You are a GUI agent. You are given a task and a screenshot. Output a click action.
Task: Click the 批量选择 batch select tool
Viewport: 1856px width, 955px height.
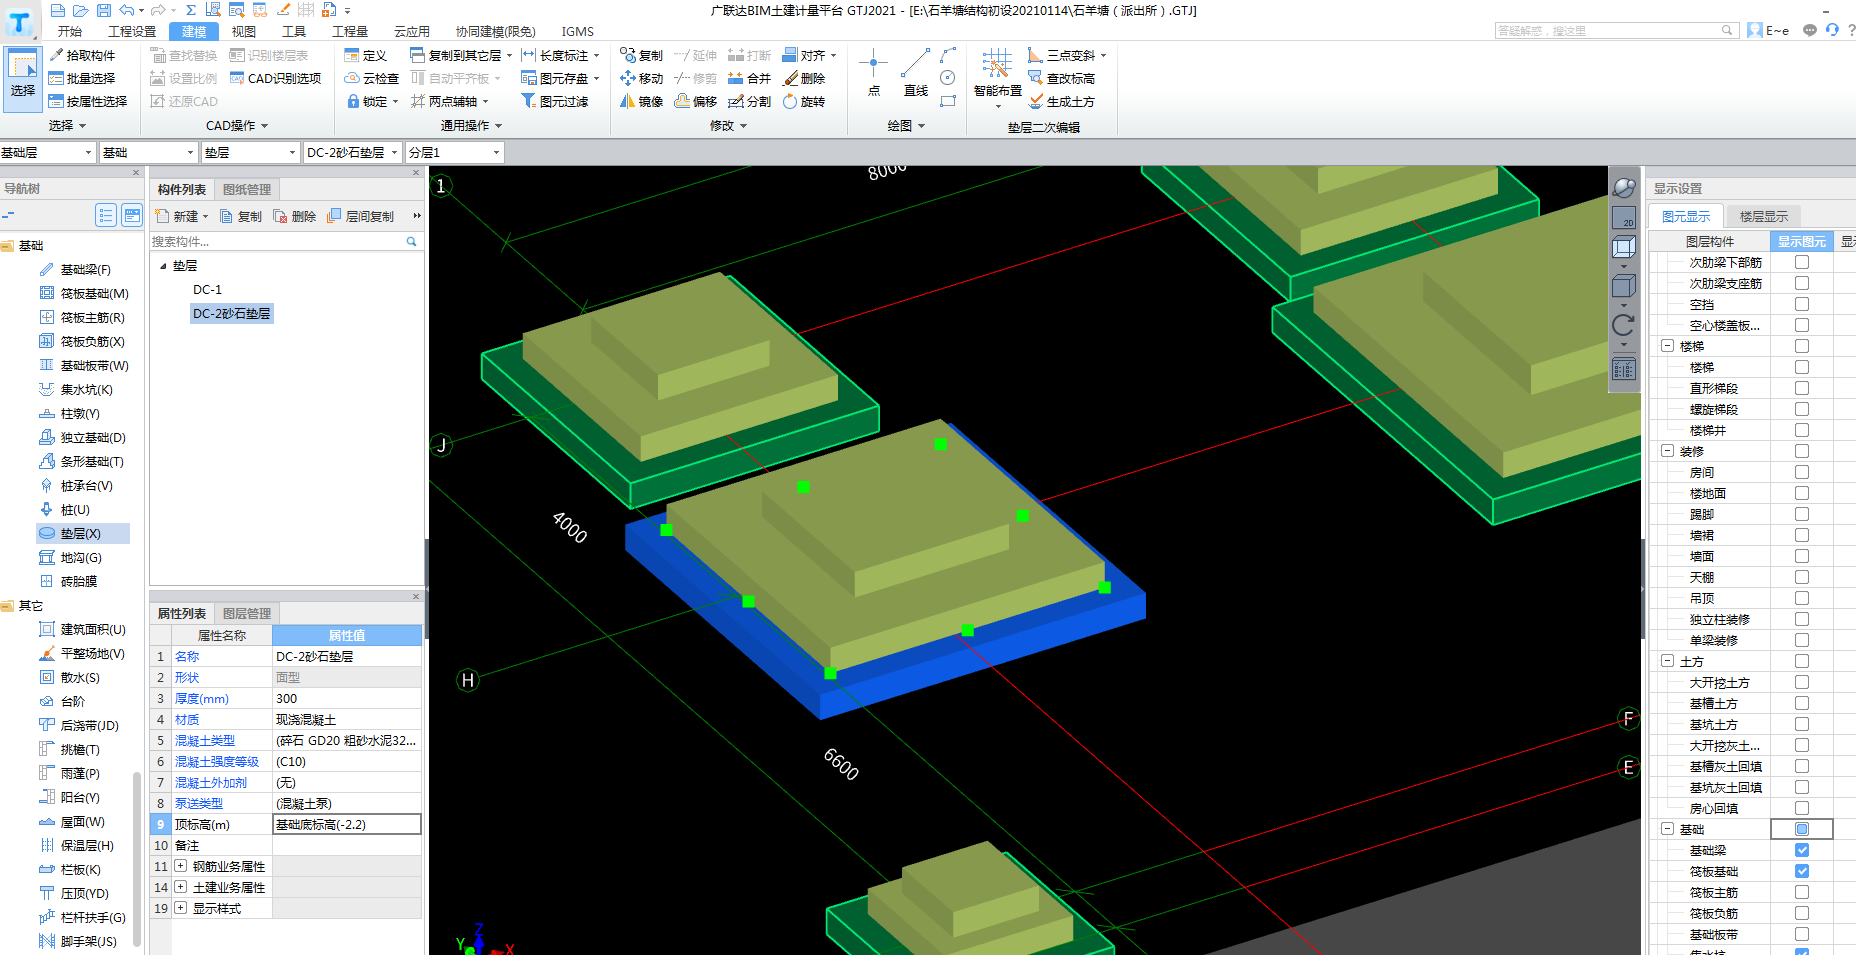coord(82,78)
